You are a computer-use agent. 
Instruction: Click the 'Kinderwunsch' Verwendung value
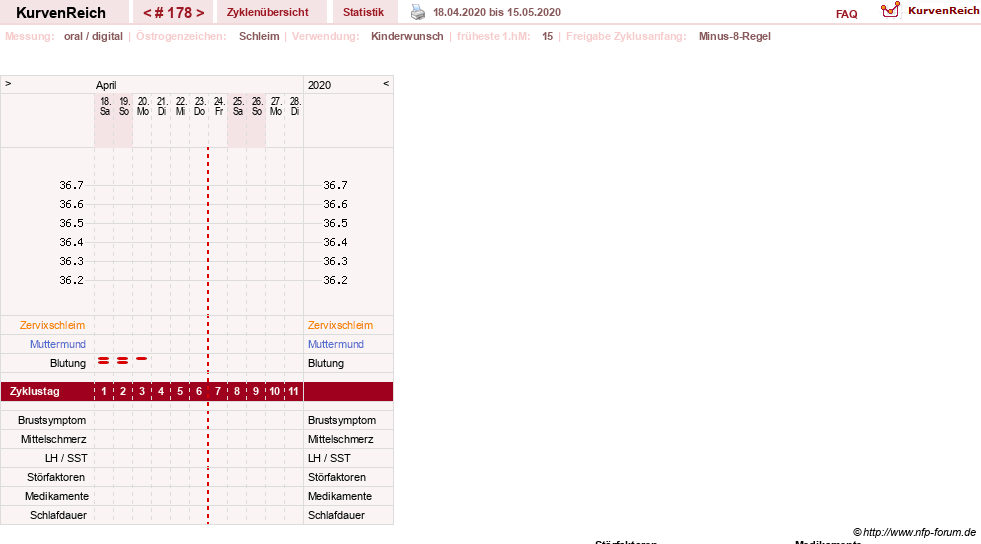[407, 36]
